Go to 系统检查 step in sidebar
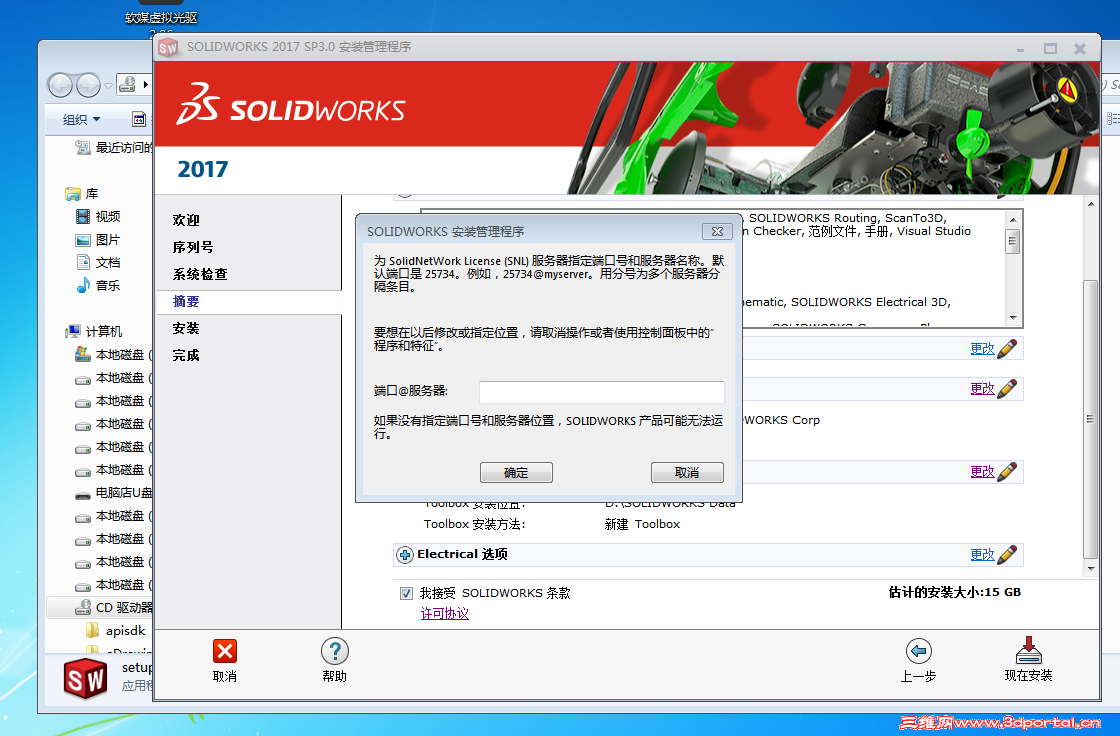The height and width of the screenshot is (736, 1120). [200, 274]
